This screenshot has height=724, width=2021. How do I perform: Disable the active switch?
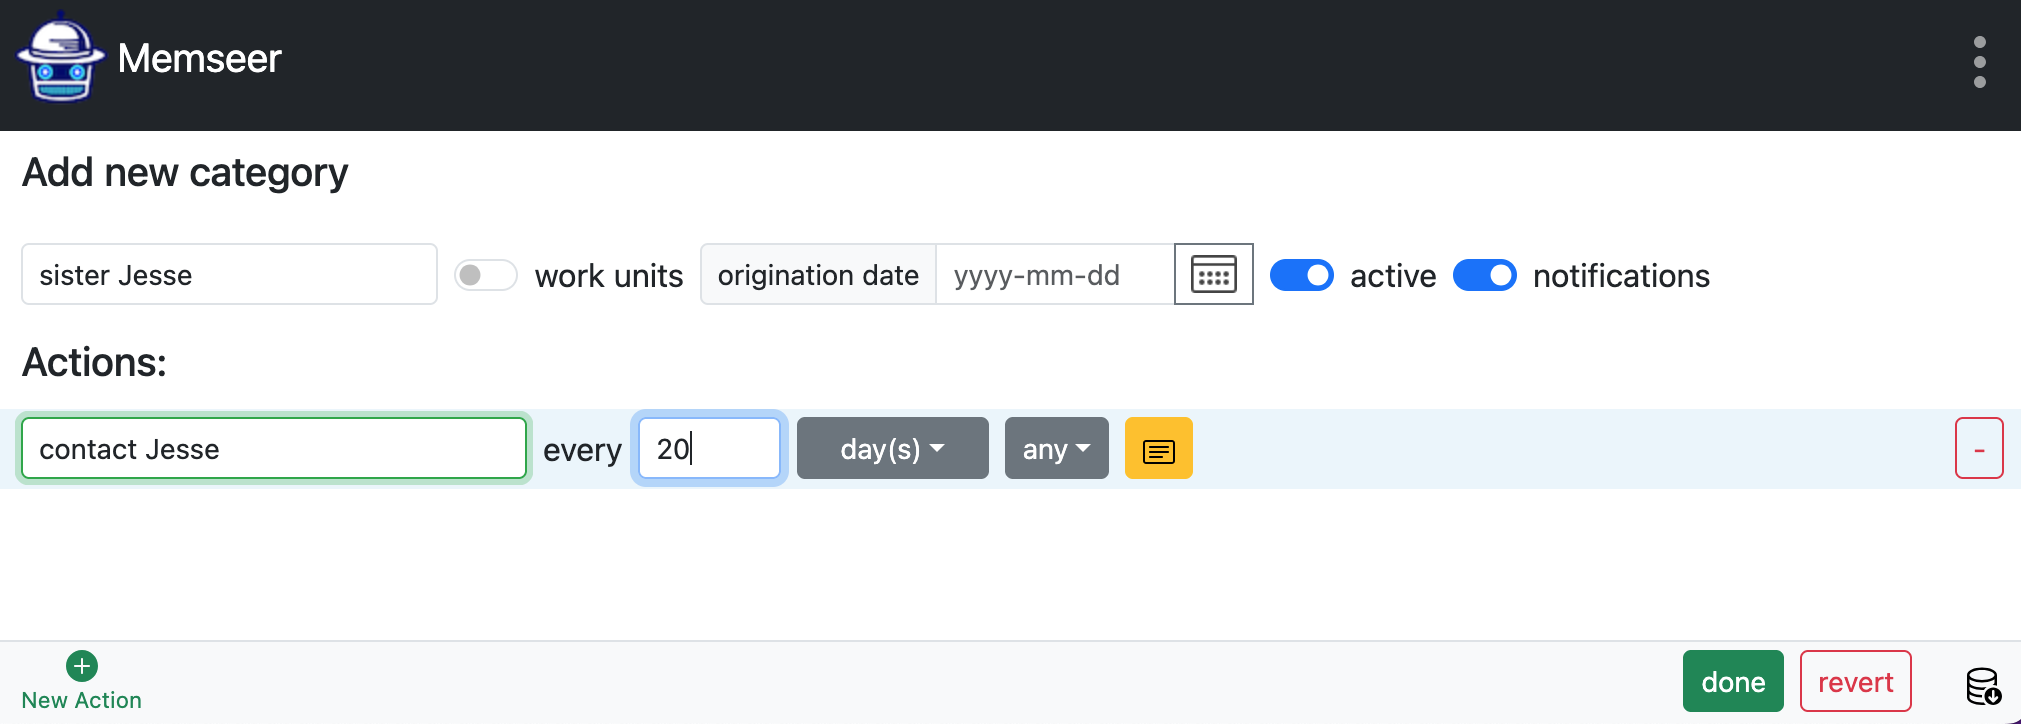[x=1301, y=275]
